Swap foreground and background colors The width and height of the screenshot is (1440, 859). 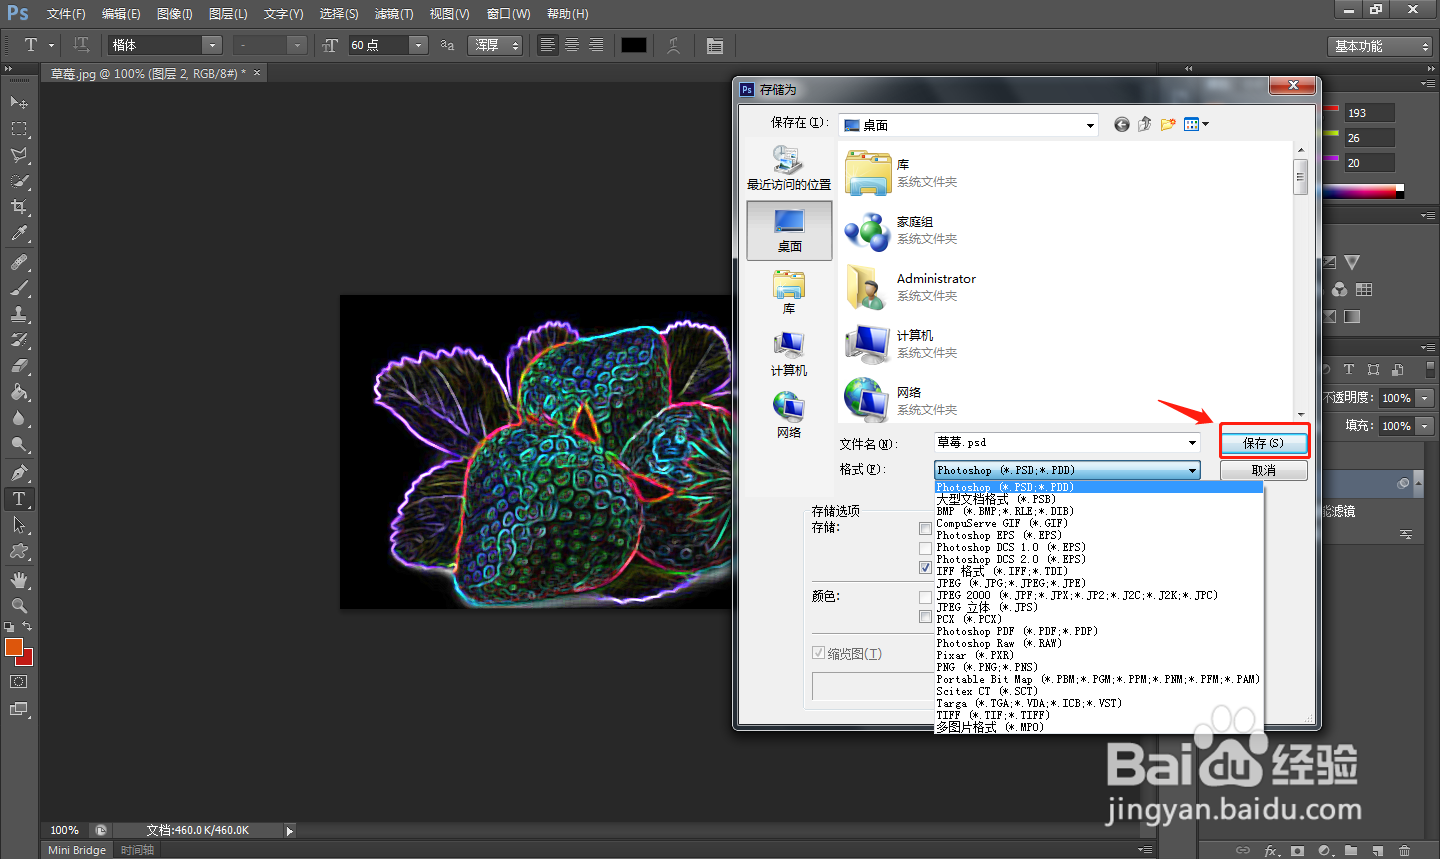[x=28, y=627]
